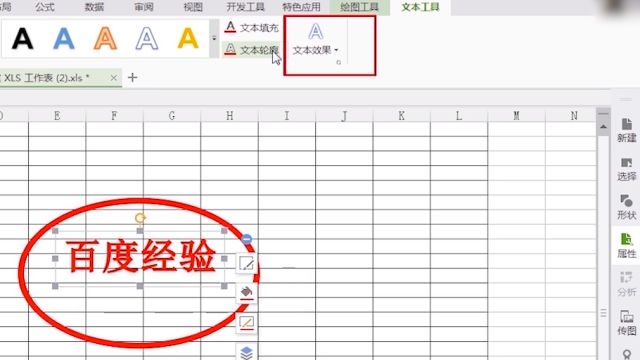The width and height of the screenshot is (640, 360).
Task: Apply blue WordArt text style preset
Action: [64, 39]
